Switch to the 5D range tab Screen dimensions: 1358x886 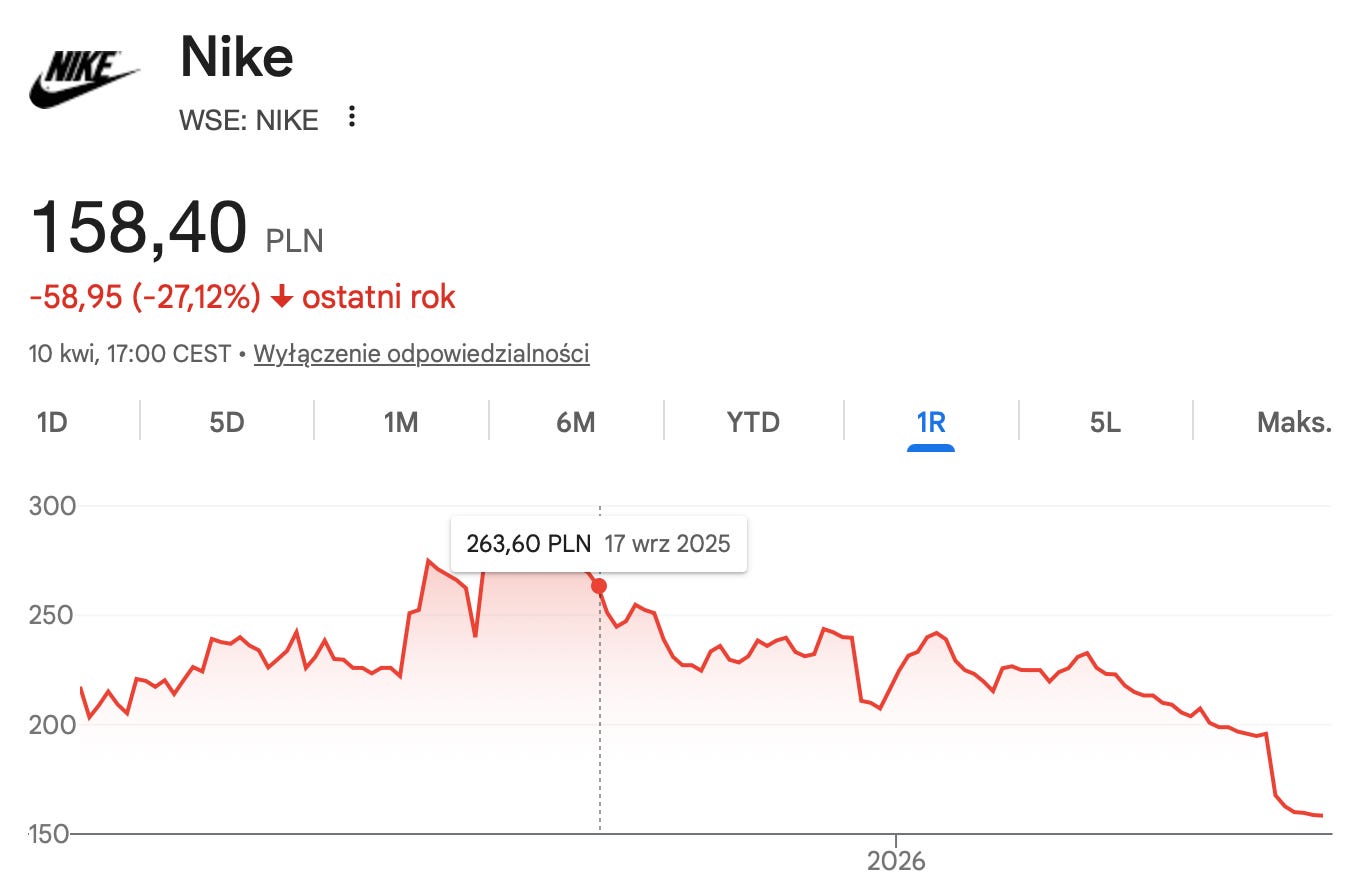point(227,422)
